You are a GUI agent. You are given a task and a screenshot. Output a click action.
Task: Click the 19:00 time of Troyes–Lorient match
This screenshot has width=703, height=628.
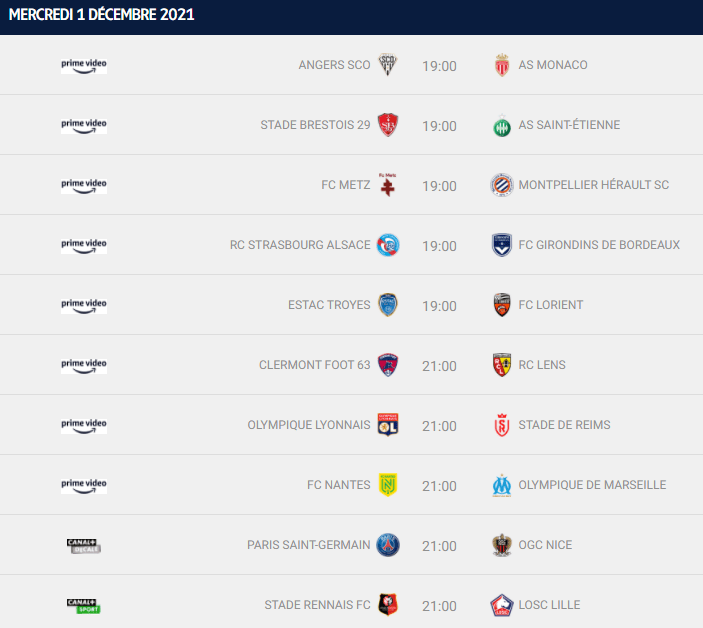click(439, 305)
